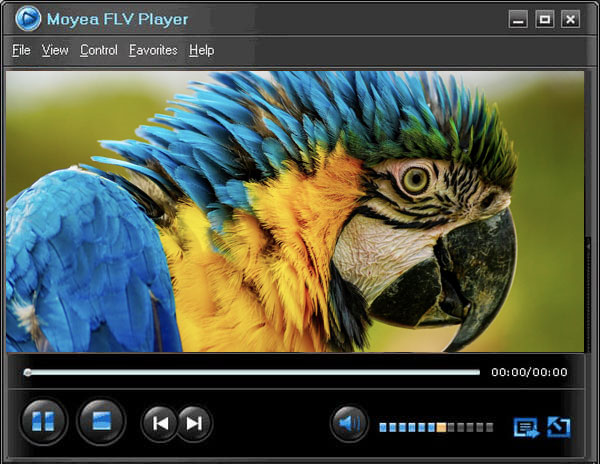Minimize the player window

coord(518,19)
